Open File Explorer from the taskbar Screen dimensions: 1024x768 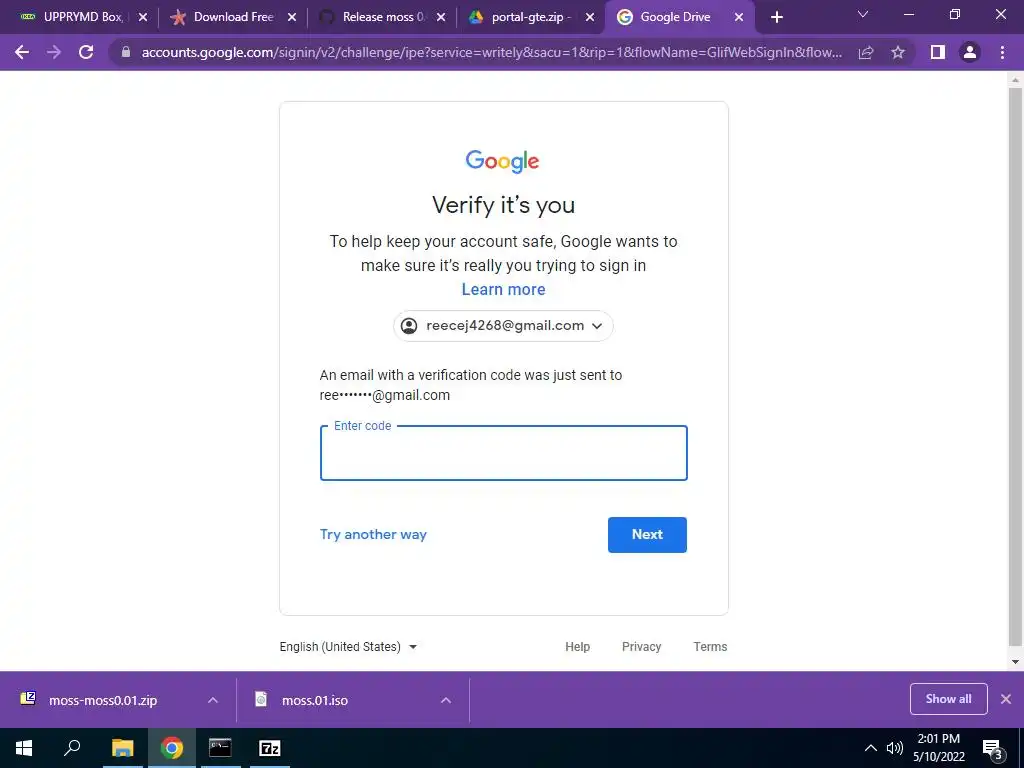(x=122, y=748)
